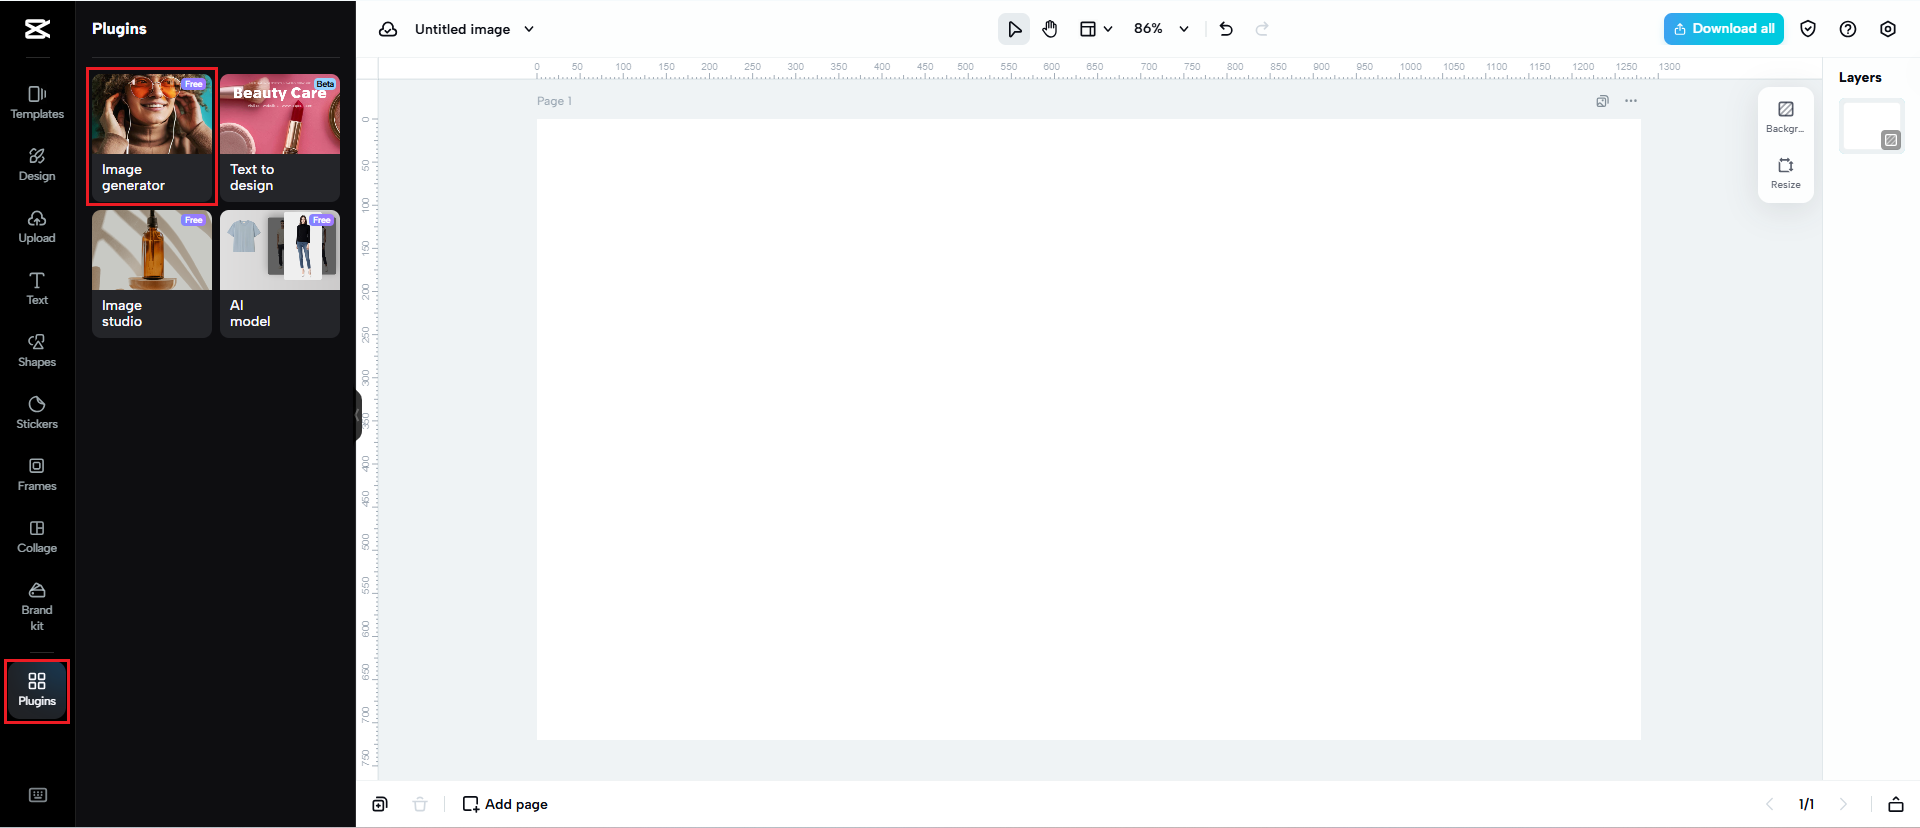This screenshot has width=1920, height=828.
Task: Launch the Text to design plugin
Action: click(x=280, y=137)
